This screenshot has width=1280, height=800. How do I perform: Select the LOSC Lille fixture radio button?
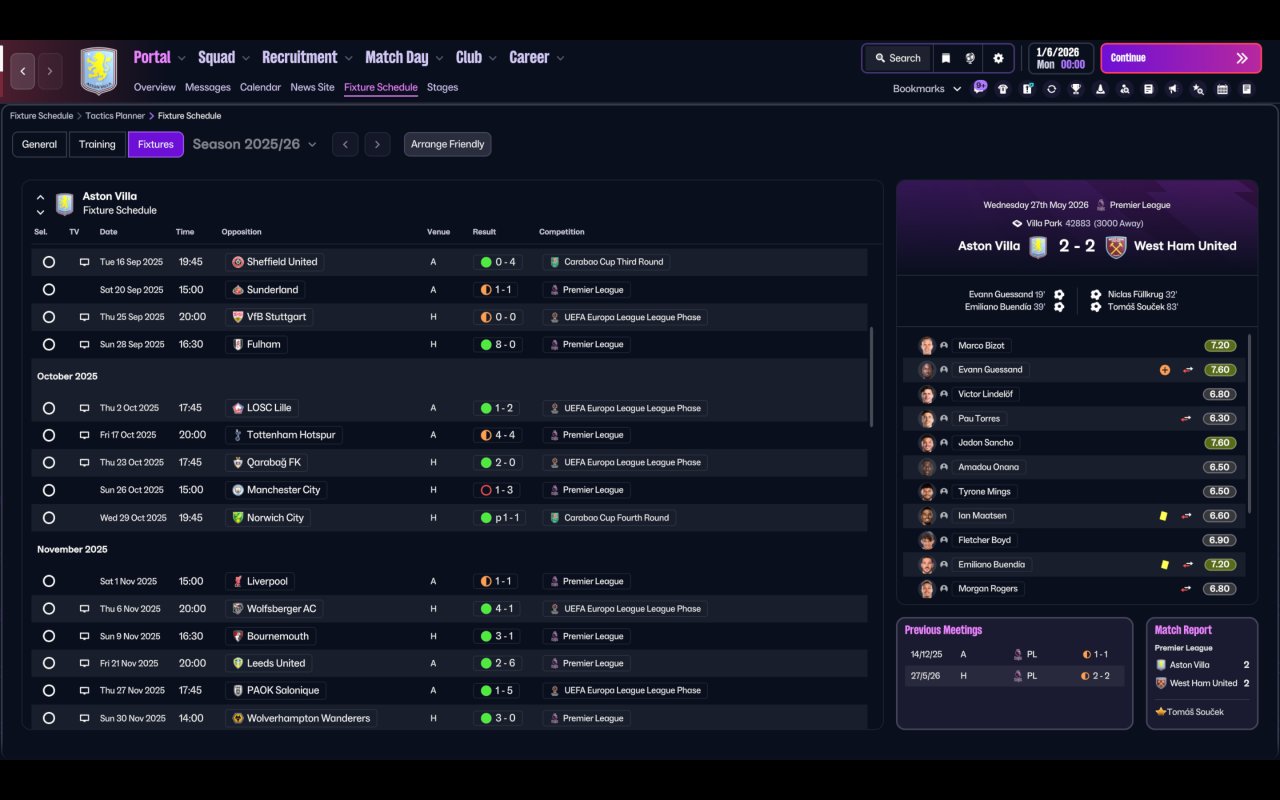click(x=49, y=408)
